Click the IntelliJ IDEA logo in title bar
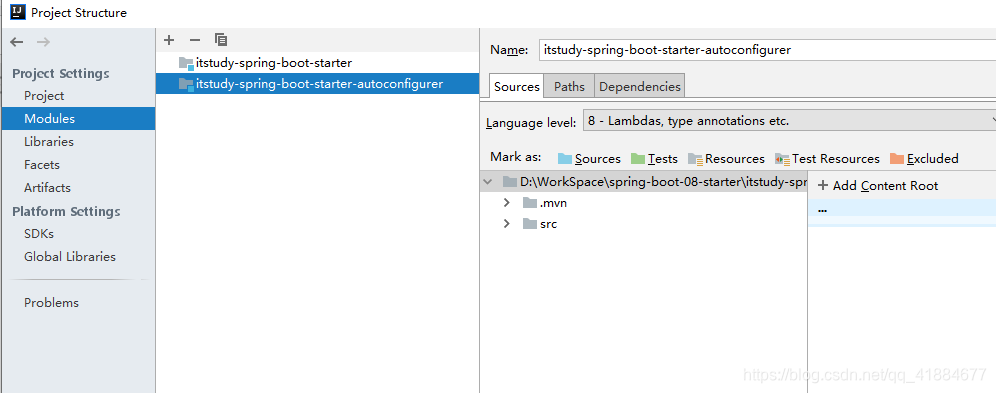996x393 pixels. click(x=18, y=12)
